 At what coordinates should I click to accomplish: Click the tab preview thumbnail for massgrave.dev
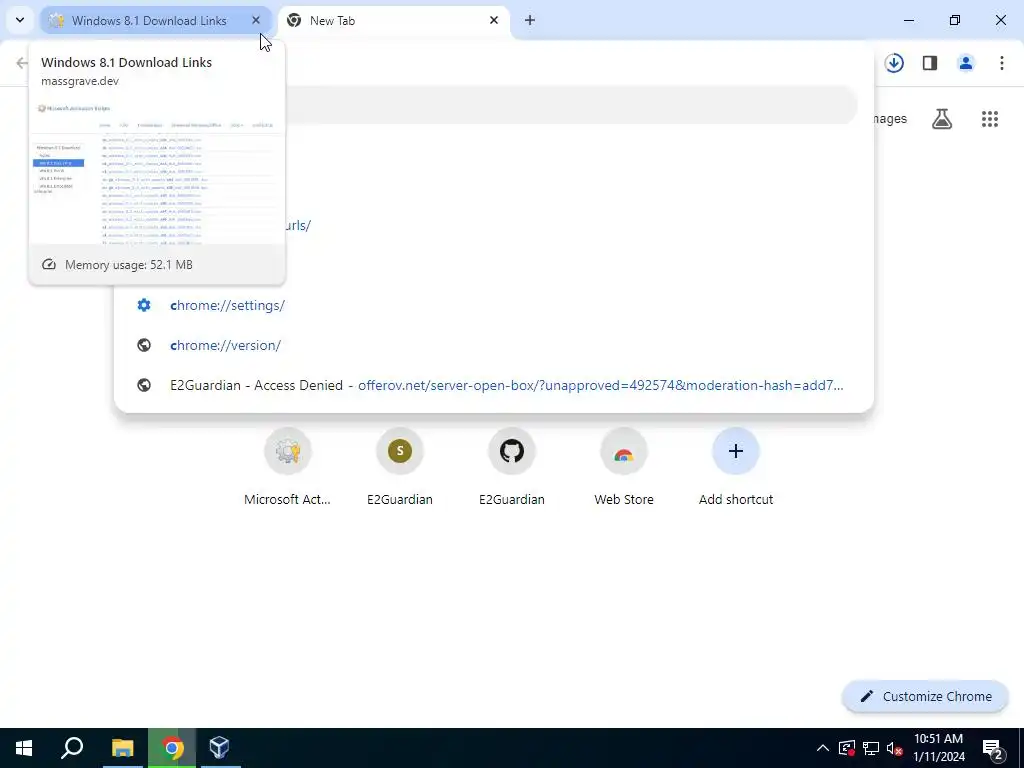[157, 170]
